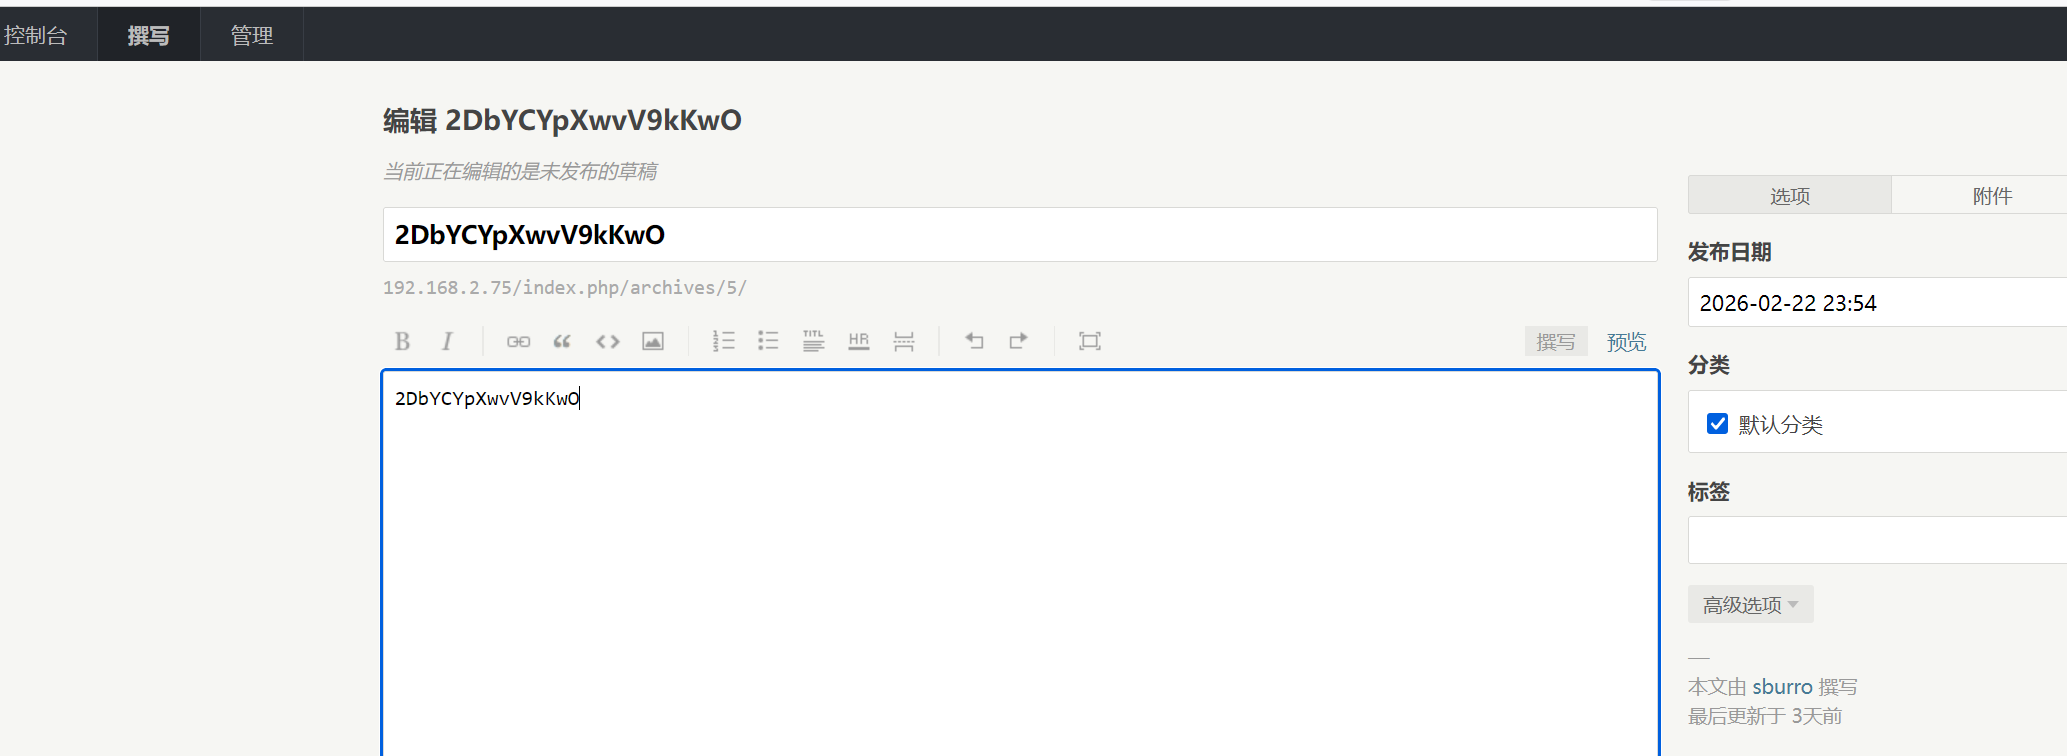Undo the last edit in the editor
The width and height of the screenshot is (2067, 756).
click(x=974, y=342)
